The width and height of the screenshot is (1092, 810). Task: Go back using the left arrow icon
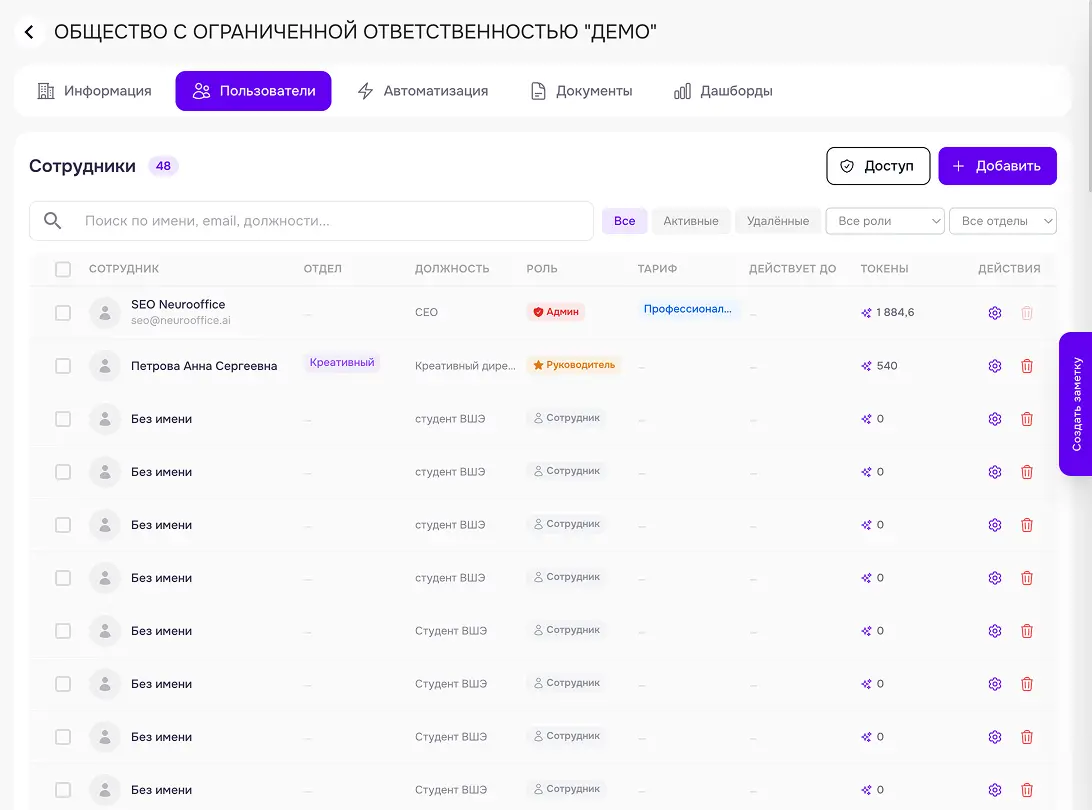pyautogui.click(x=29, y=32)
